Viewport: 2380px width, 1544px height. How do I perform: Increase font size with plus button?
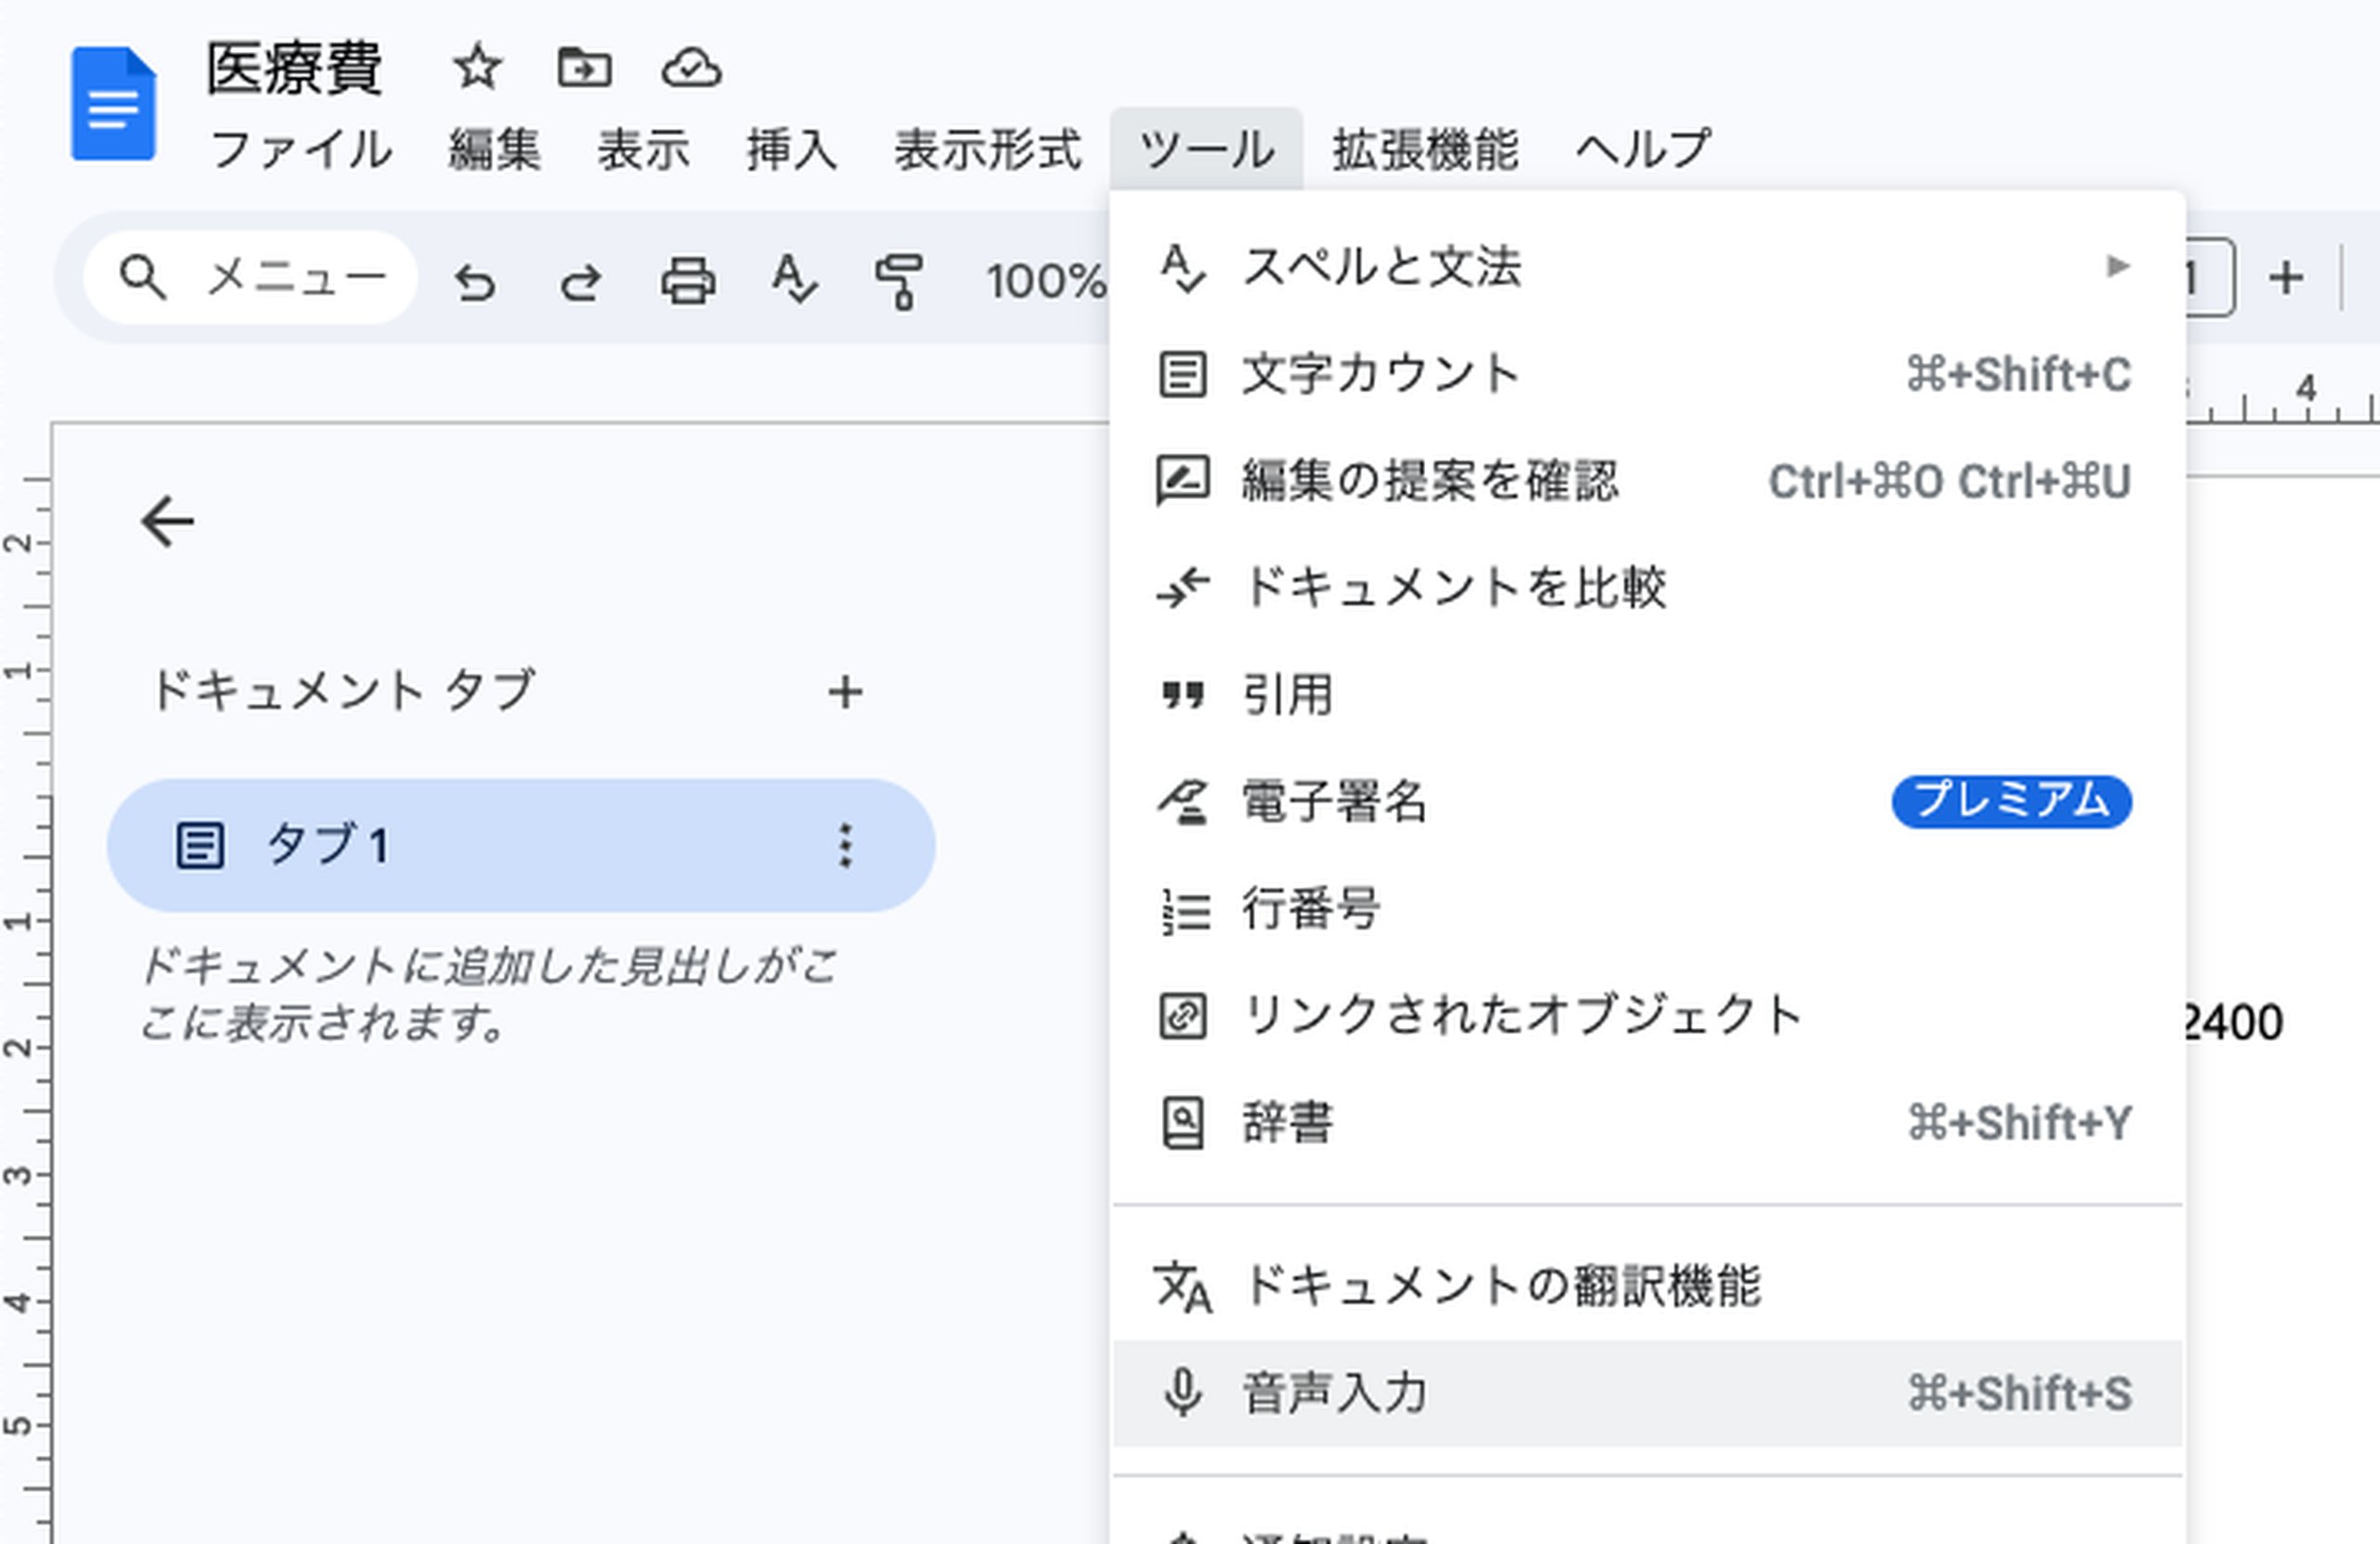pos(2286,278)
